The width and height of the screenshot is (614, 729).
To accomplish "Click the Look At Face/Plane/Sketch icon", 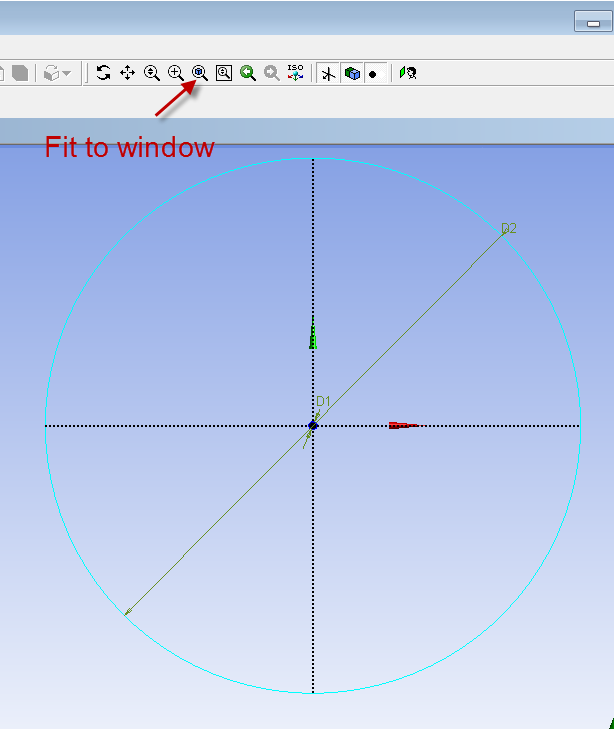I will [408, 73].
